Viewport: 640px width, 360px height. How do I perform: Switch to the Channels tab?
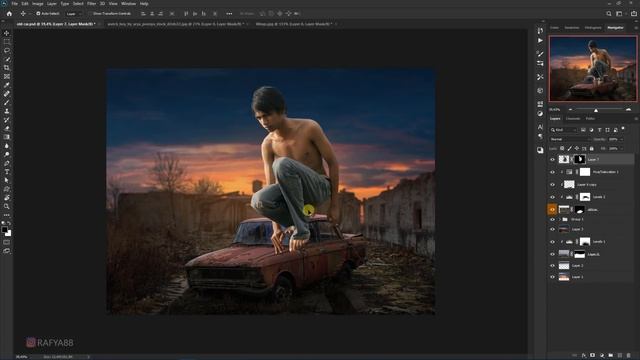[573, 119]
